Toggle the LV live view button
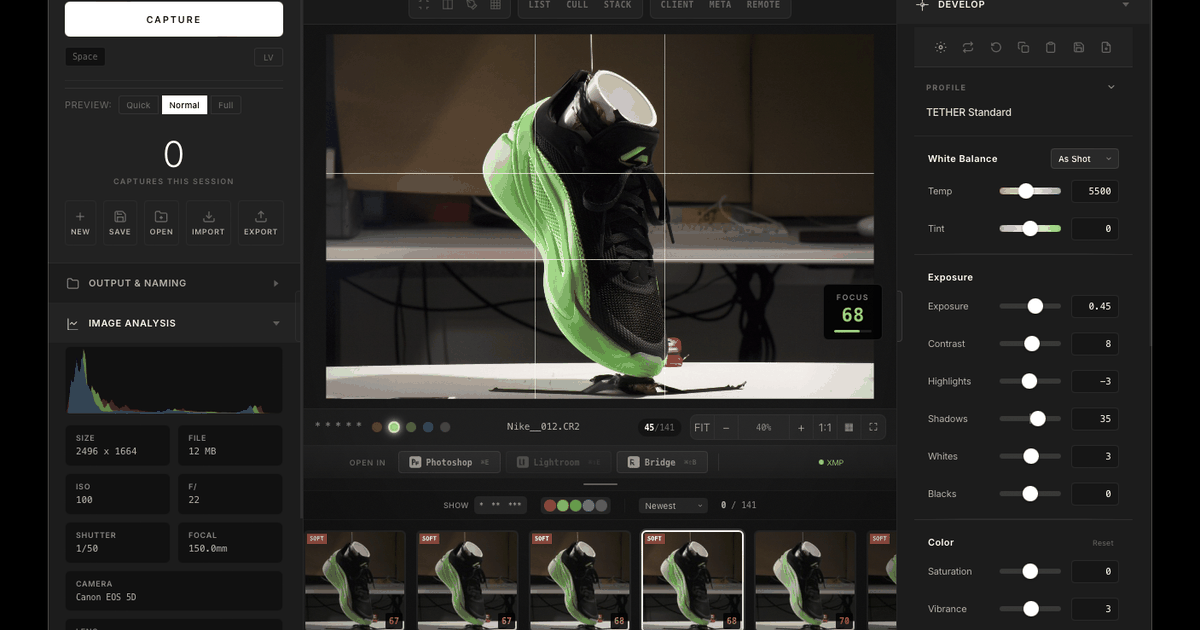 (x=268, y=57)
